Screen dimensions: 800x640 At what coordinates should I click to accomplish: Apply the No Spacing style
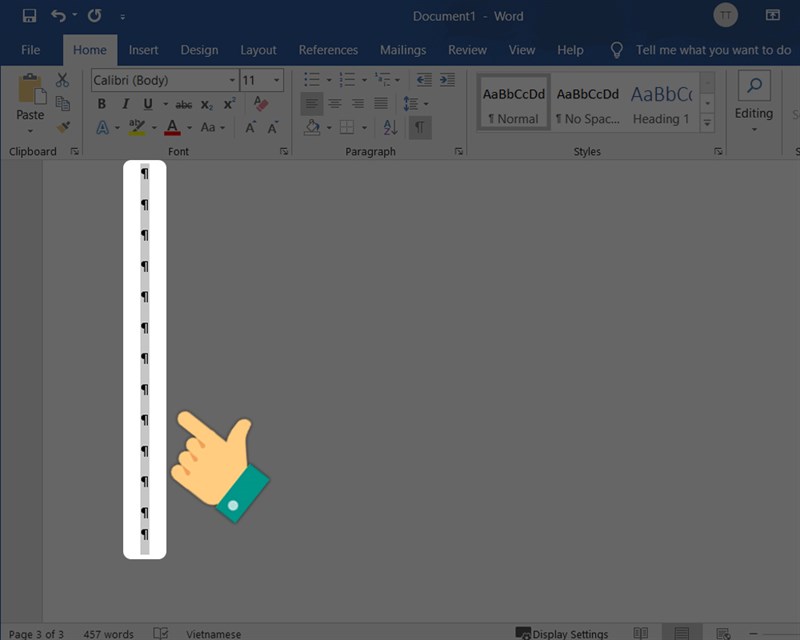point(588,103)
